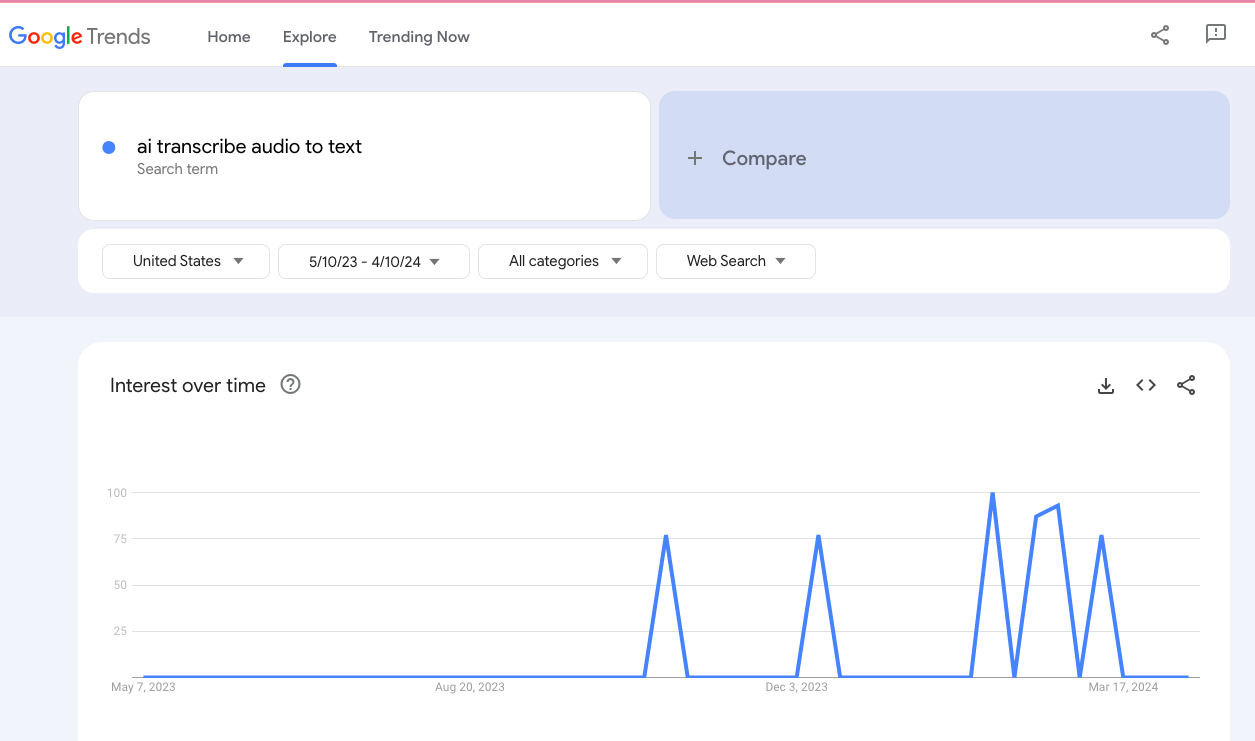Expand the Web Search type dropdown
1255x741 pixels.
point(736,261)
